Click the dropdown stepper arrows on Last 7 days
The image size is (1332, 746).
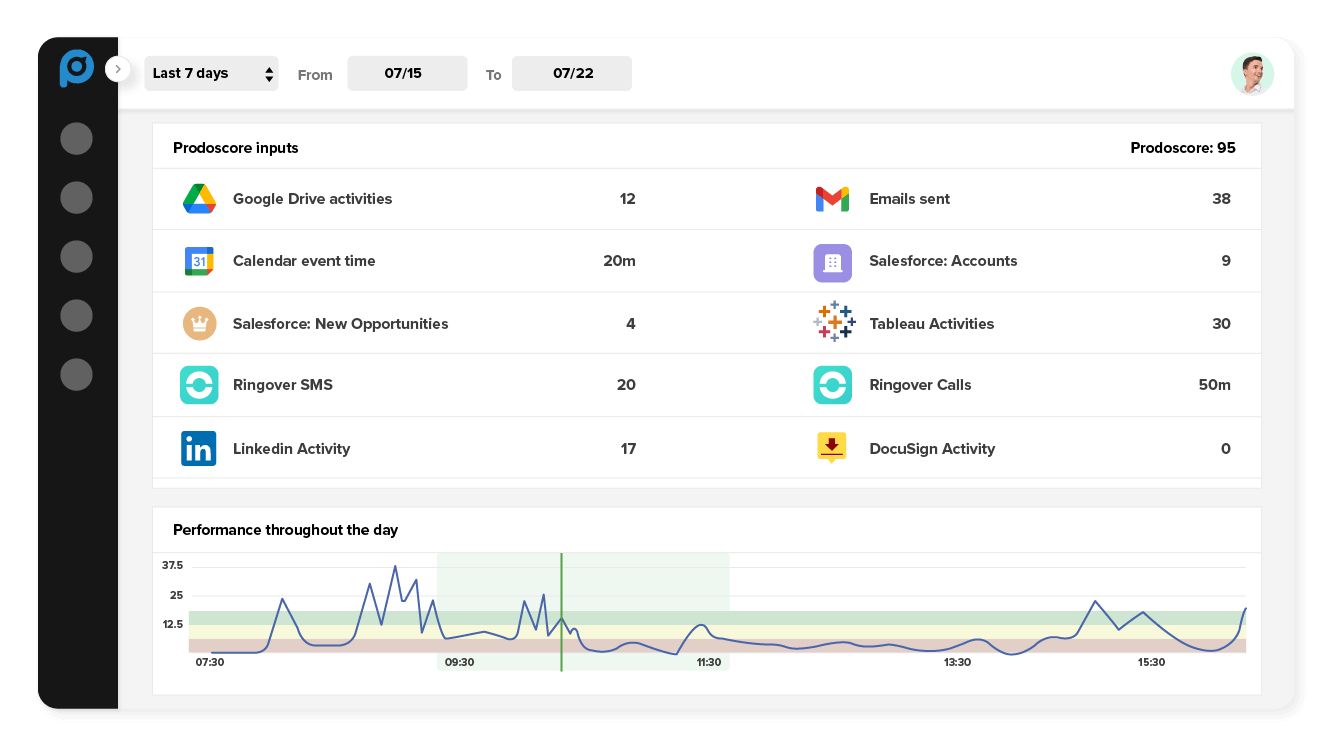click(267, 73)
